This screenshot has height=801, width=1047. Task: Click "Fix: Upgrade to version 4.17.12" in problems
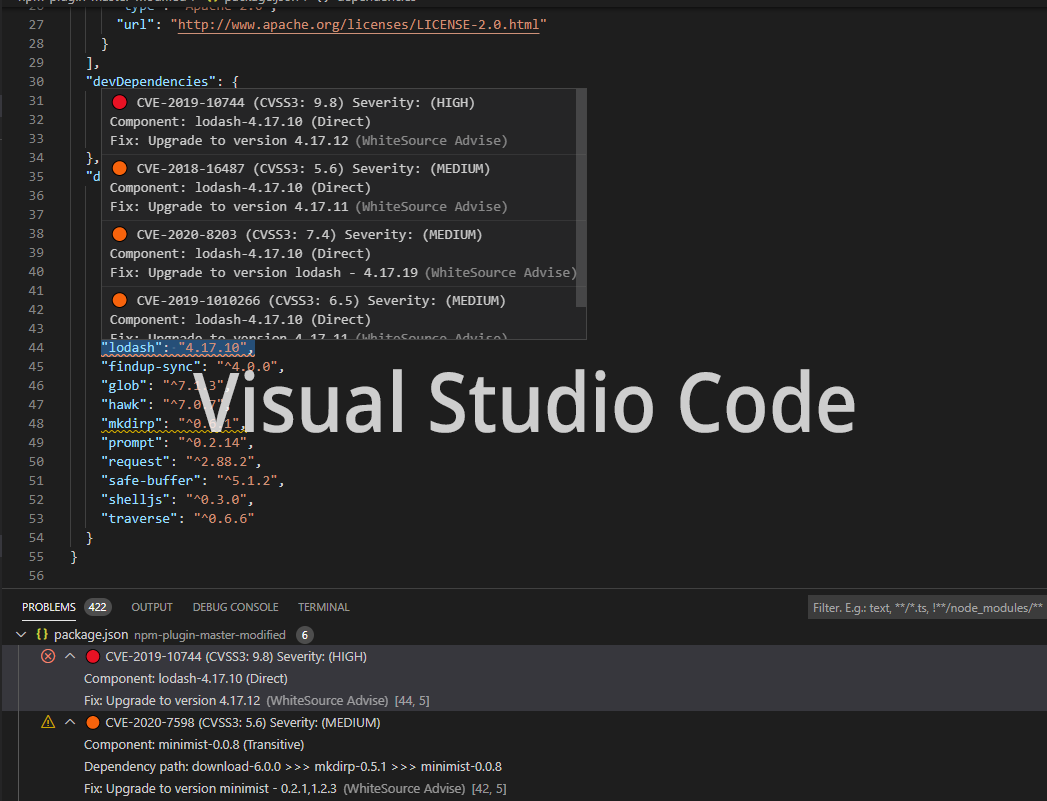(x=172, y=701)
